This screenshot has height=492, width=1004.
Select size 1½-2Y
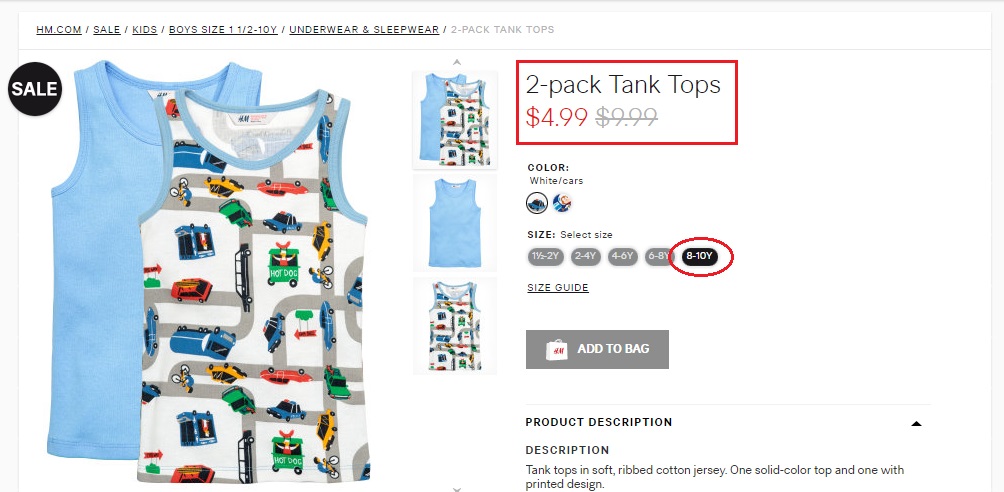coord(545,256)
